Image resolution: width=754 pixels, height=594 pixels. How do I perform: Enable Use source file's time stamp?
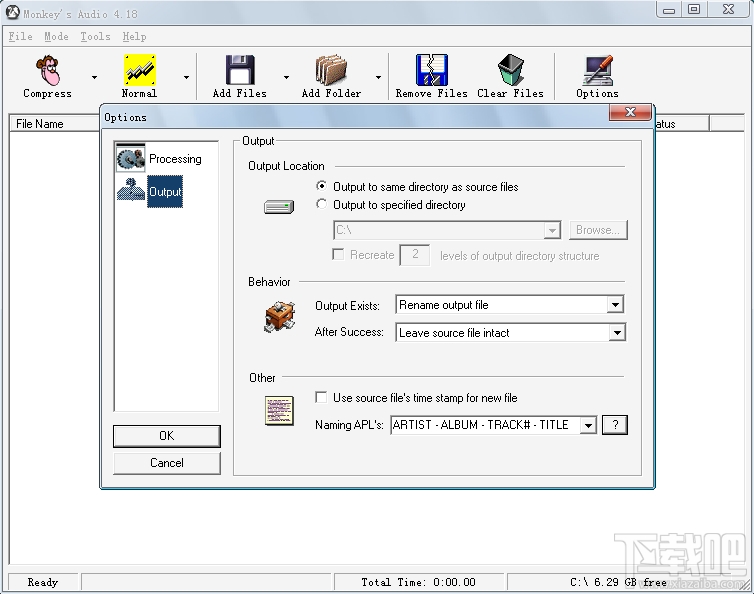click(x=321, y=397)
